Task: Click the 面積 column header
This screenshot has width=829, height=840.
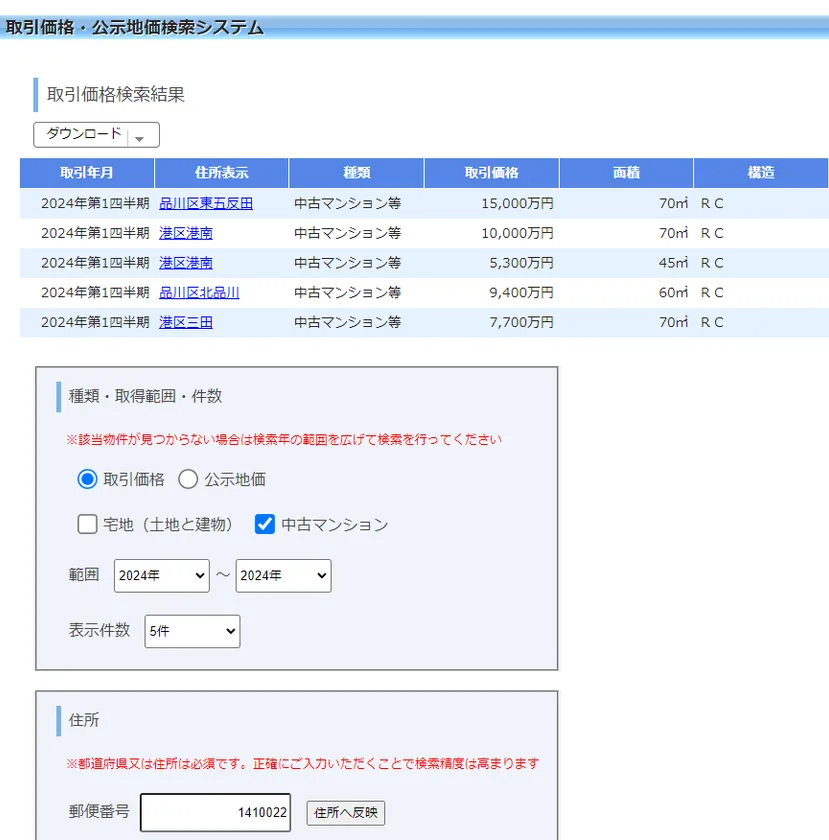Action: click(x=626, y=172)
